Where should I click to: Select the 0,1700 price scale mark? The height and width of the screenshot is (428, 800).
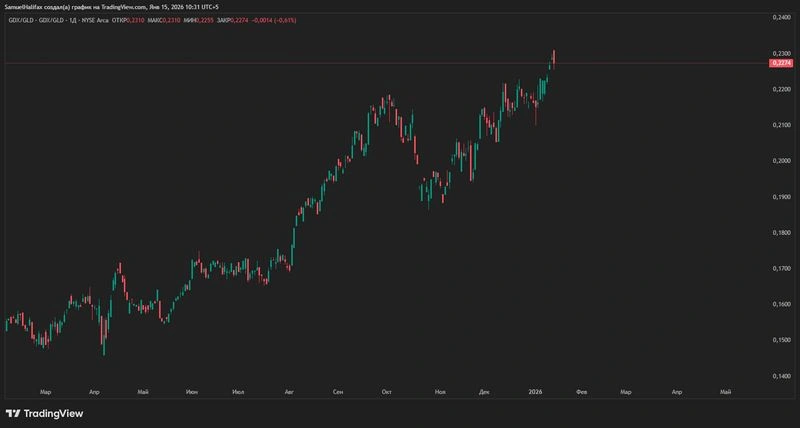(781, 268)
